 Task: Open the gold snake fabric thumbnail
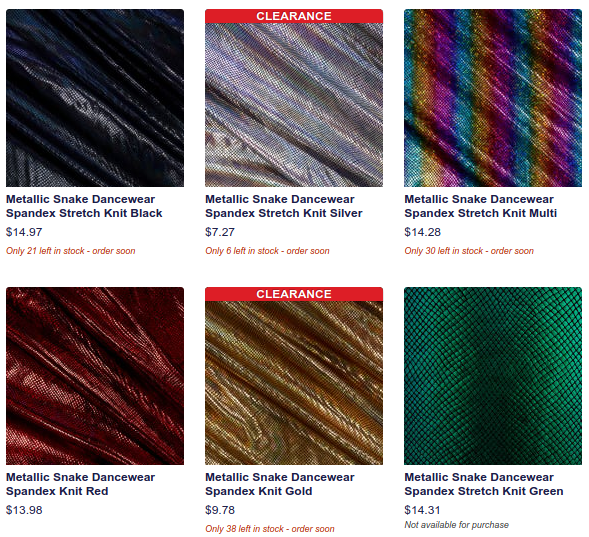click(294, 376)
